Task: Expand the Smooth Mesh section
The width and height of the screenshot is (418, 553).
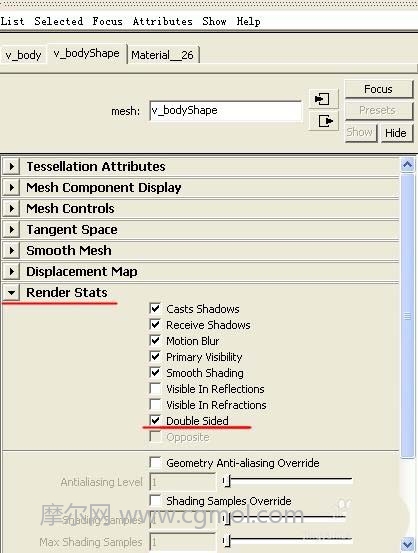Action: [x=11, y=250]
